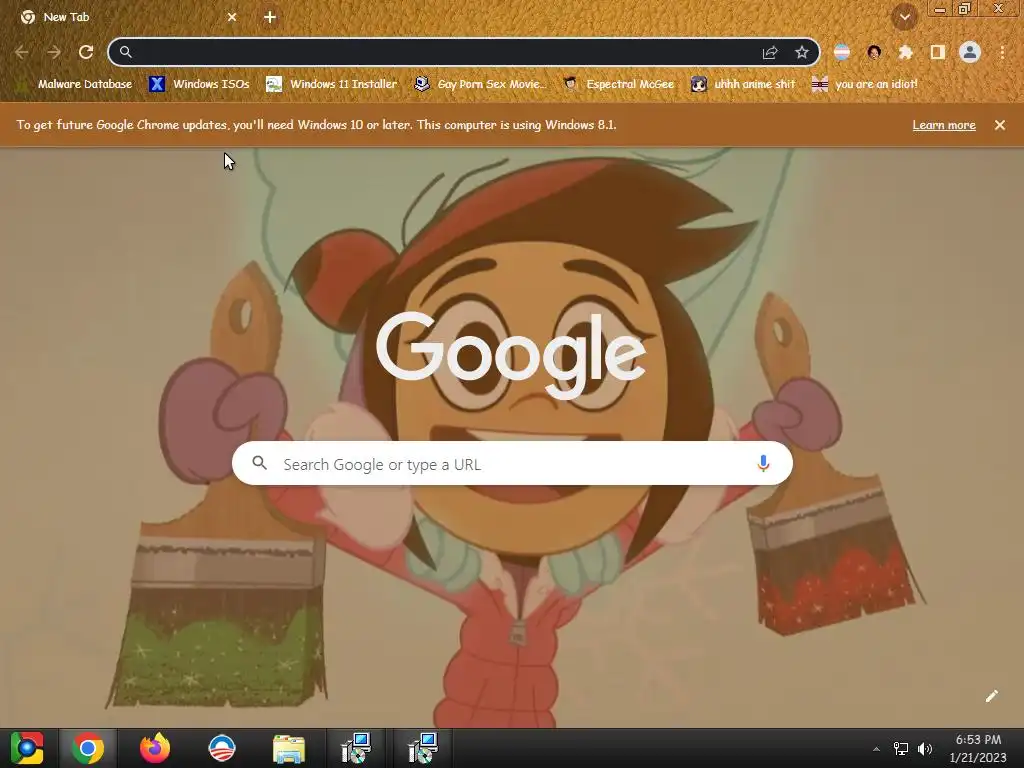Minimize the Chrome window
The image size is (1024, 768).
coord(940,8)
